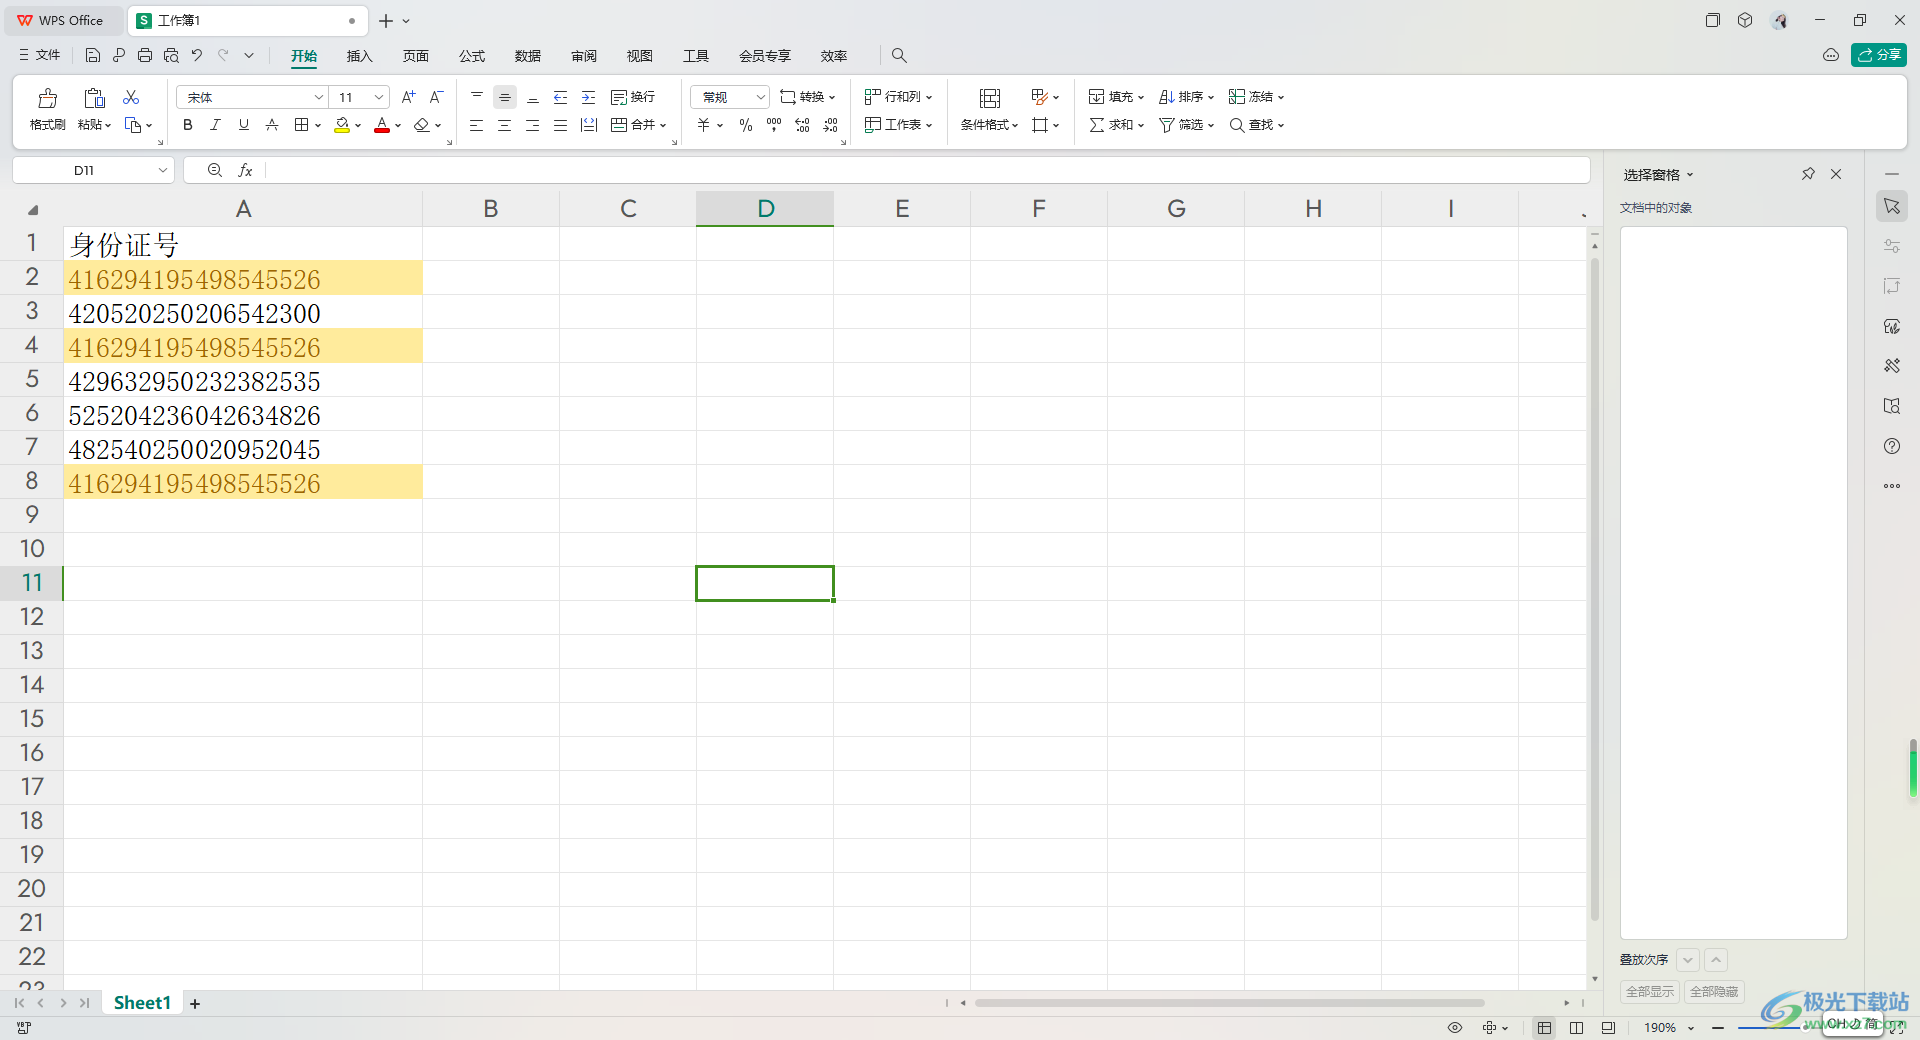Open the 190% zoom level dropdown
The width and height of the screenshot is (1920, 1040).
pyautogui.click(x=1691, y=1028)
